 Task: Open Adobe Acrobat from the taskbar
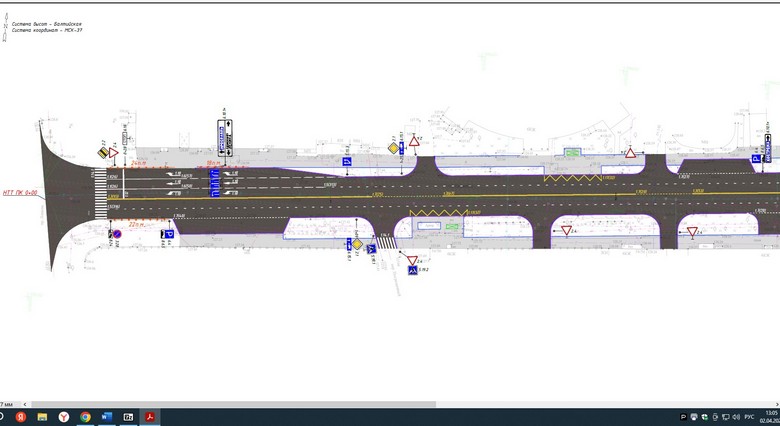coord(149,416)
